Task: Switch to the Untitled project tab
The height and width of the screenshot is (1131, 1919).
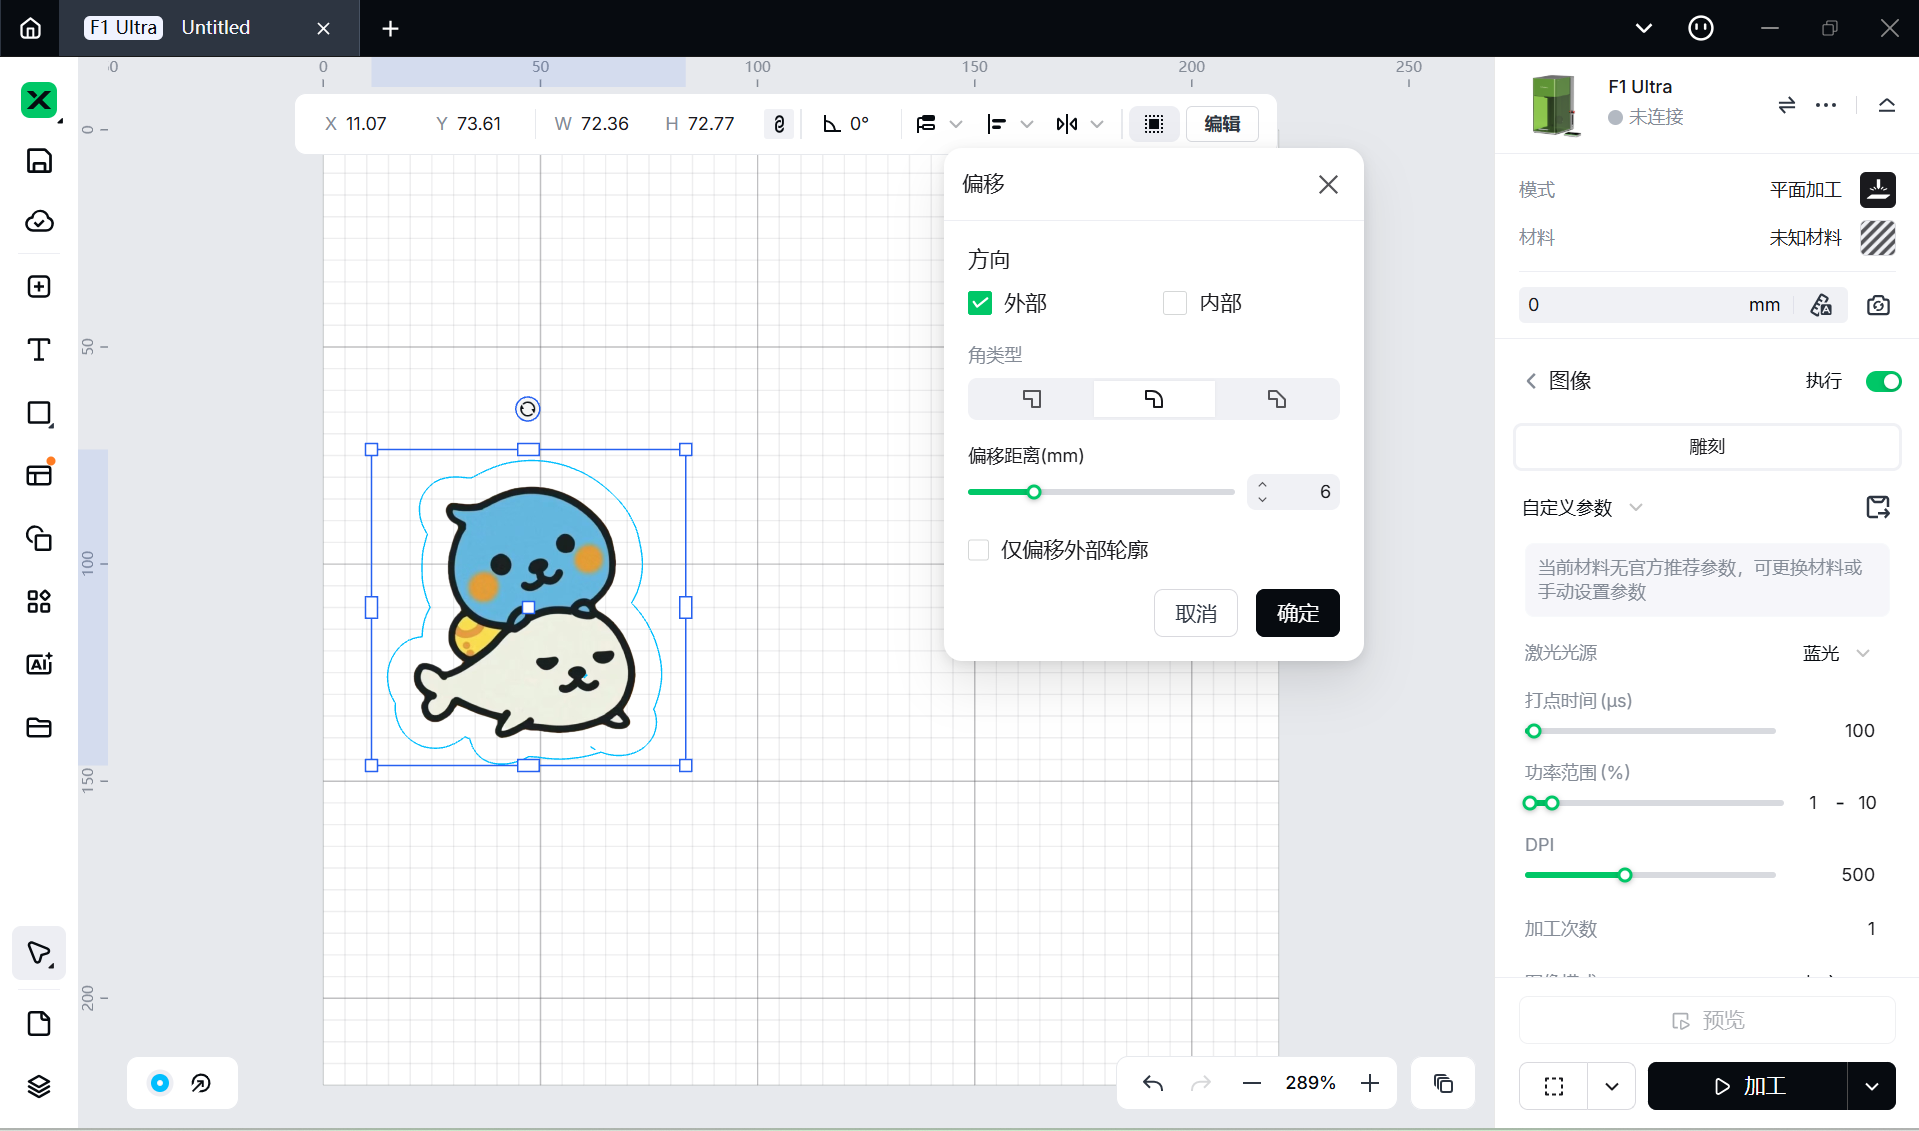Action: (216, 28)
